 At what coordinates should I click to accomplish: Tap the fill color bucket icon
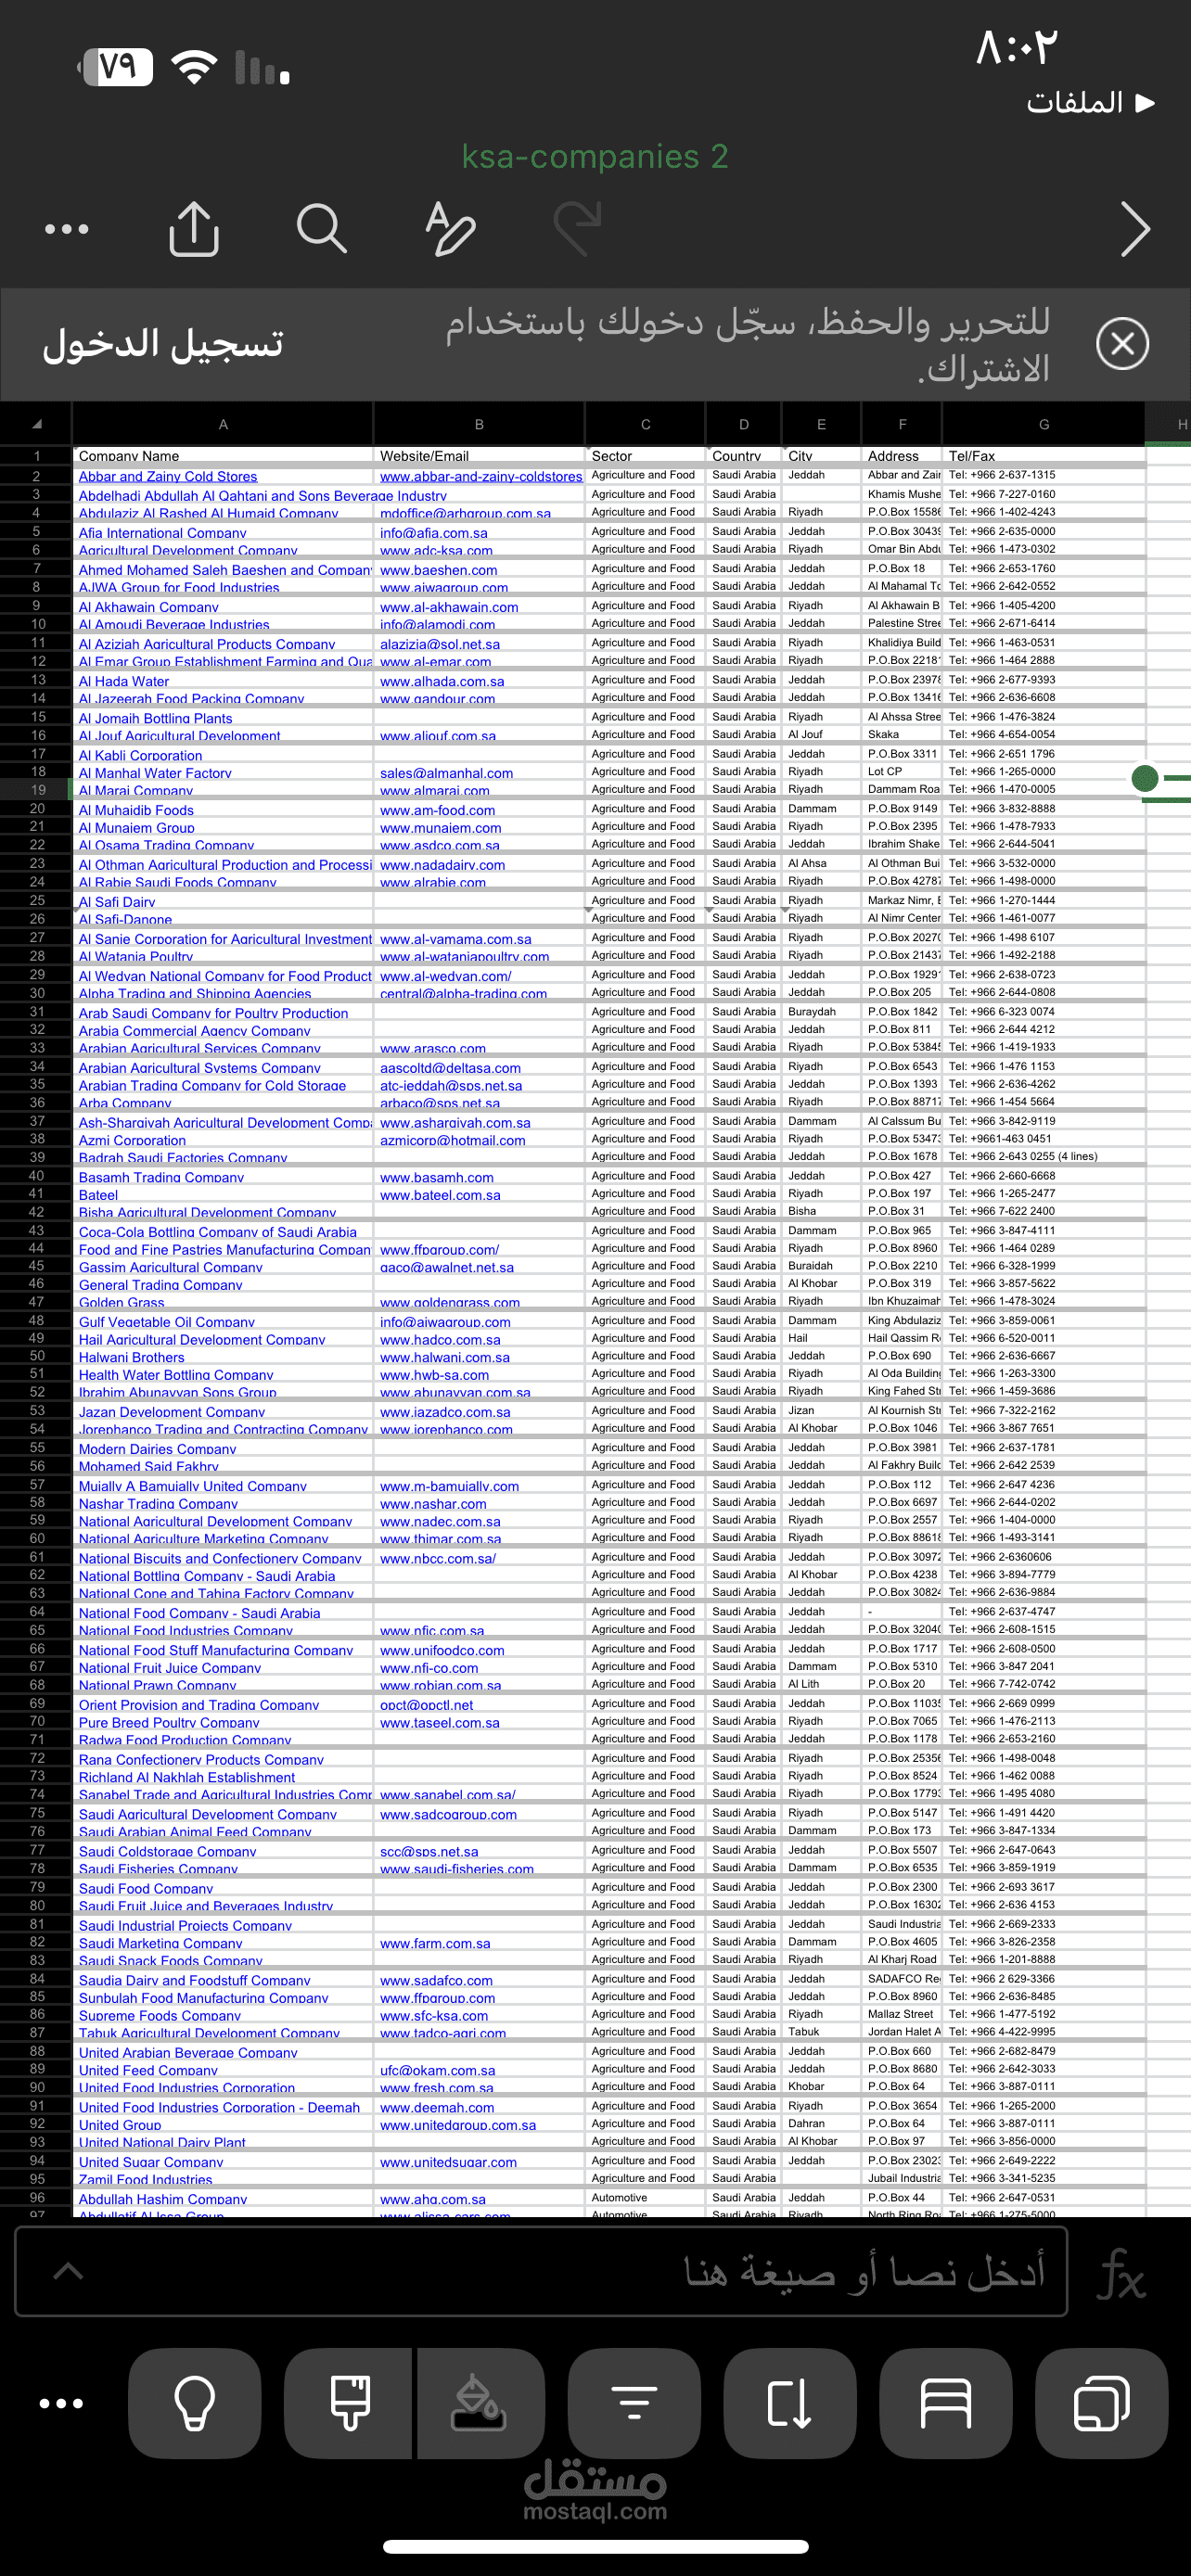pos(480,2403)
